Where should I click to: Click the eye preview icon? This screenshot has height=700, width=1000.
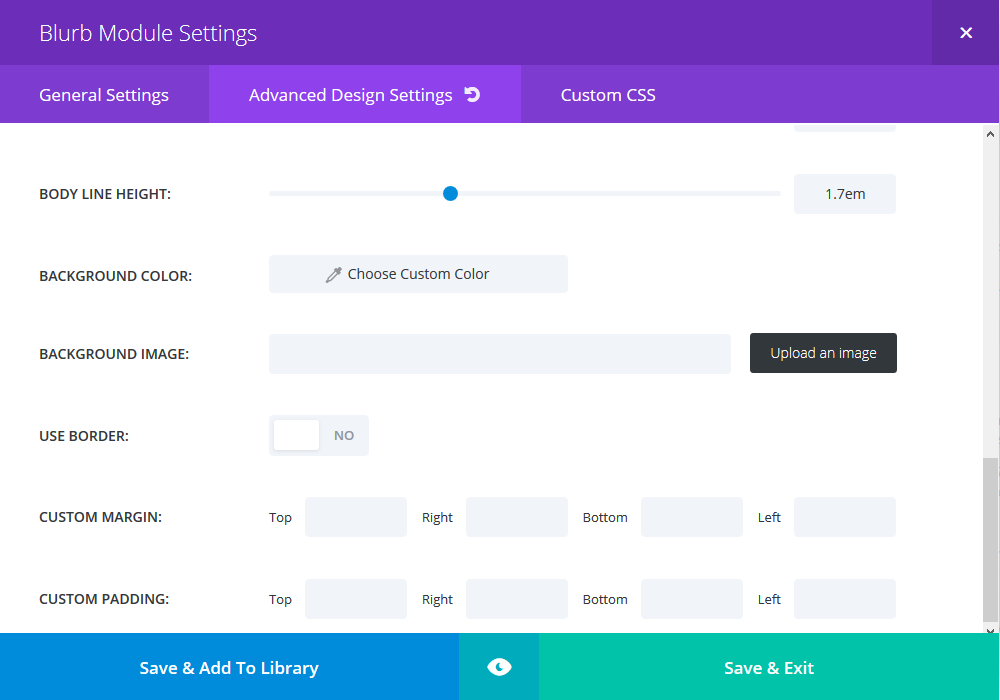[x=499, y=667]
